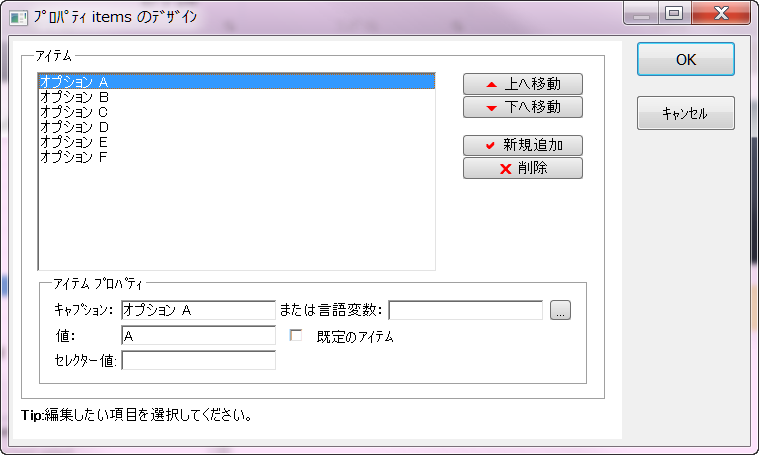The width and height of the screenshot is (759, 455).
Task: Click the 上へ移動 (move up) button
Action: pyautogui.click(x=523, y=84)
